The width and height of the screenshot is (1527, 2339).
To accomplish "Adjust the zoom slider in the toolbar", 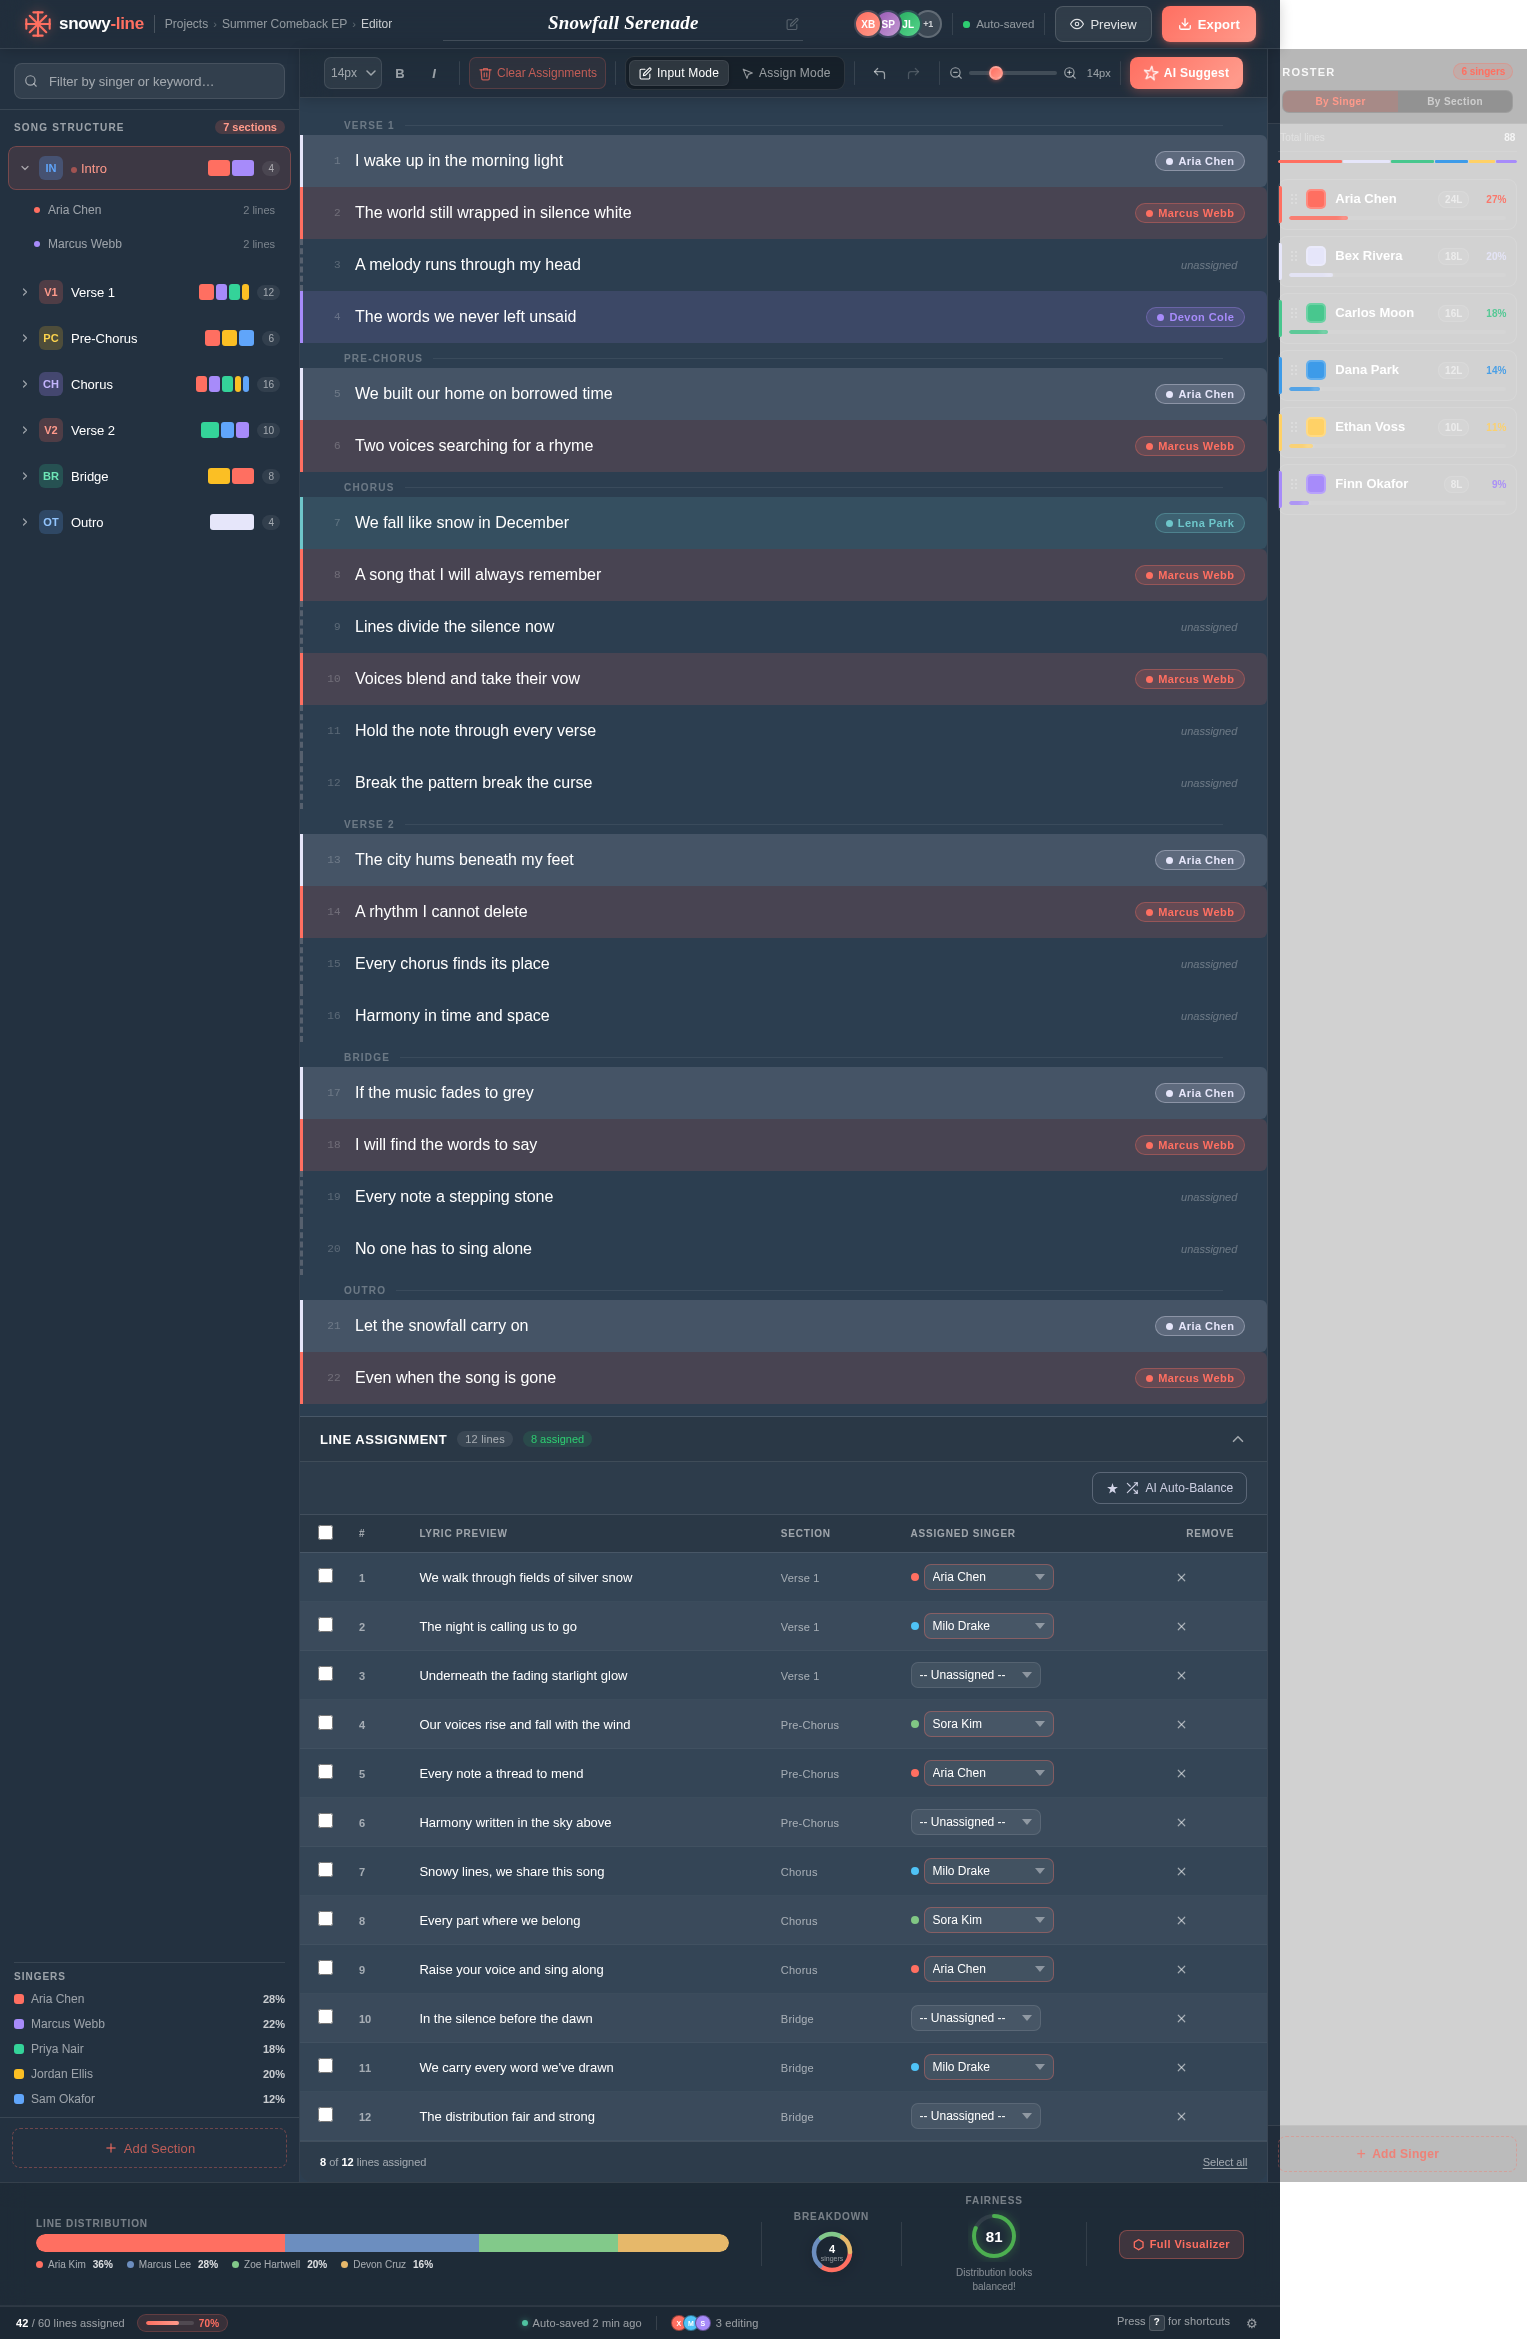I will click(x=997, y=73).
